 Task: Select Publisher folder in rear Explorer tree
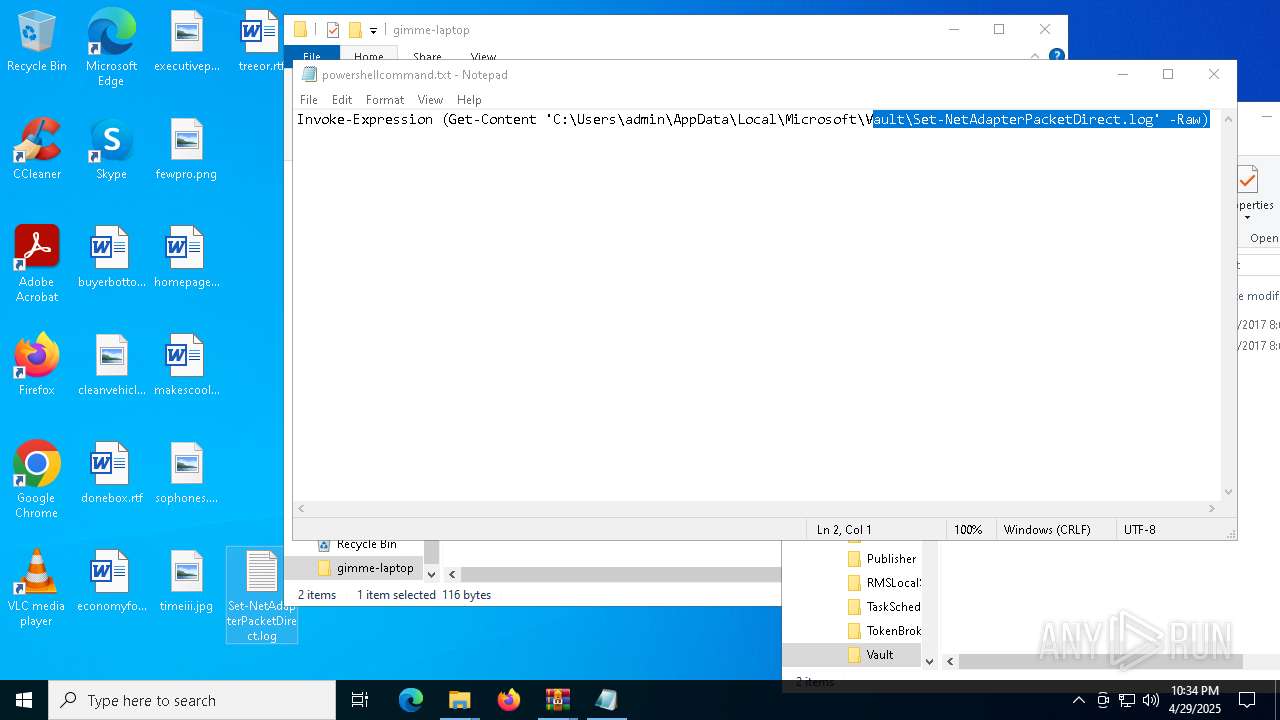[881, 559]
